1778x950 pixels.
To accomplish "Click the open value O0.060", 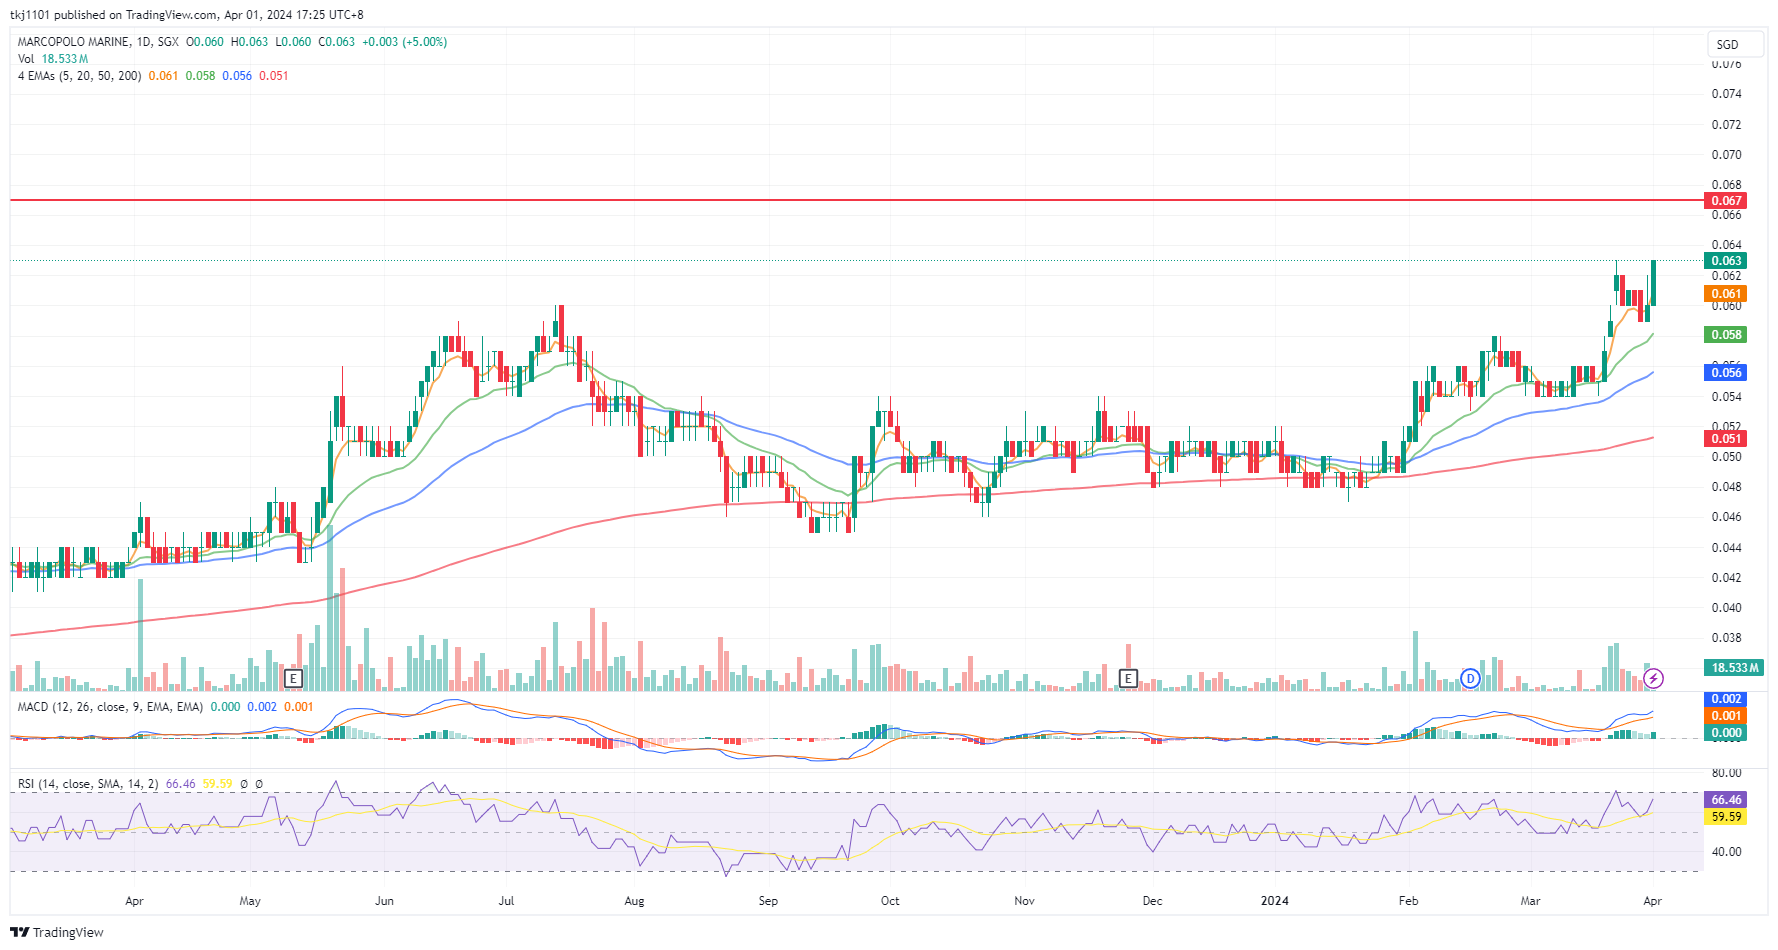I will click(205, 42).
